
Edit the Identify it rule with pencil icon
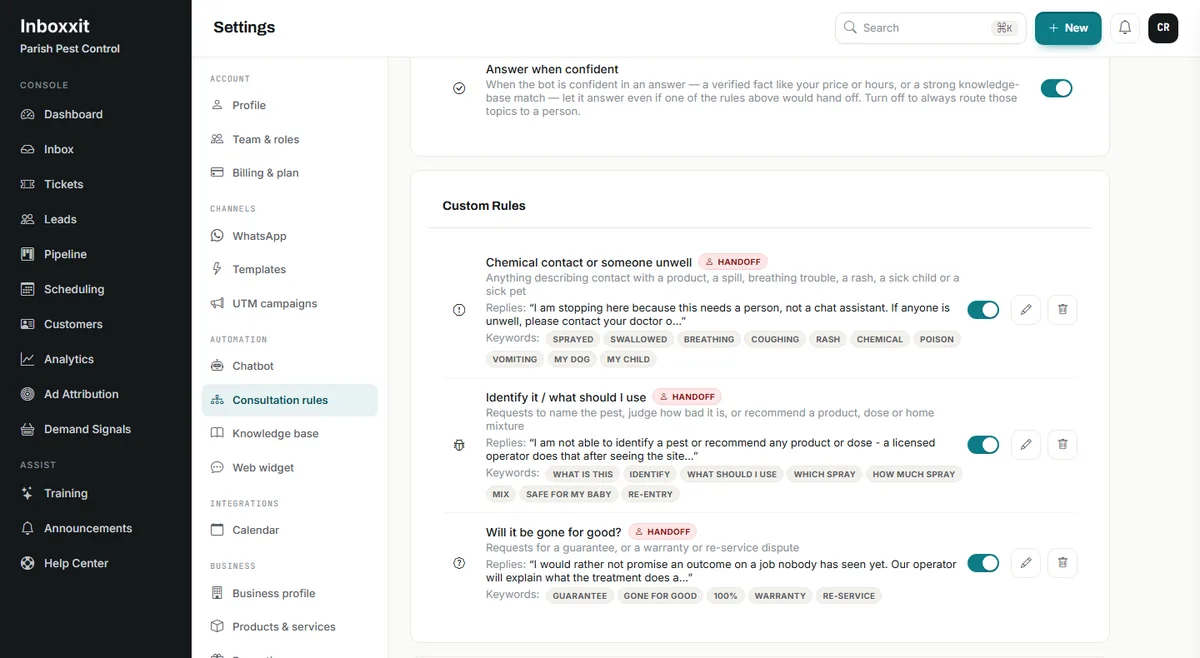pos(1025,444)
